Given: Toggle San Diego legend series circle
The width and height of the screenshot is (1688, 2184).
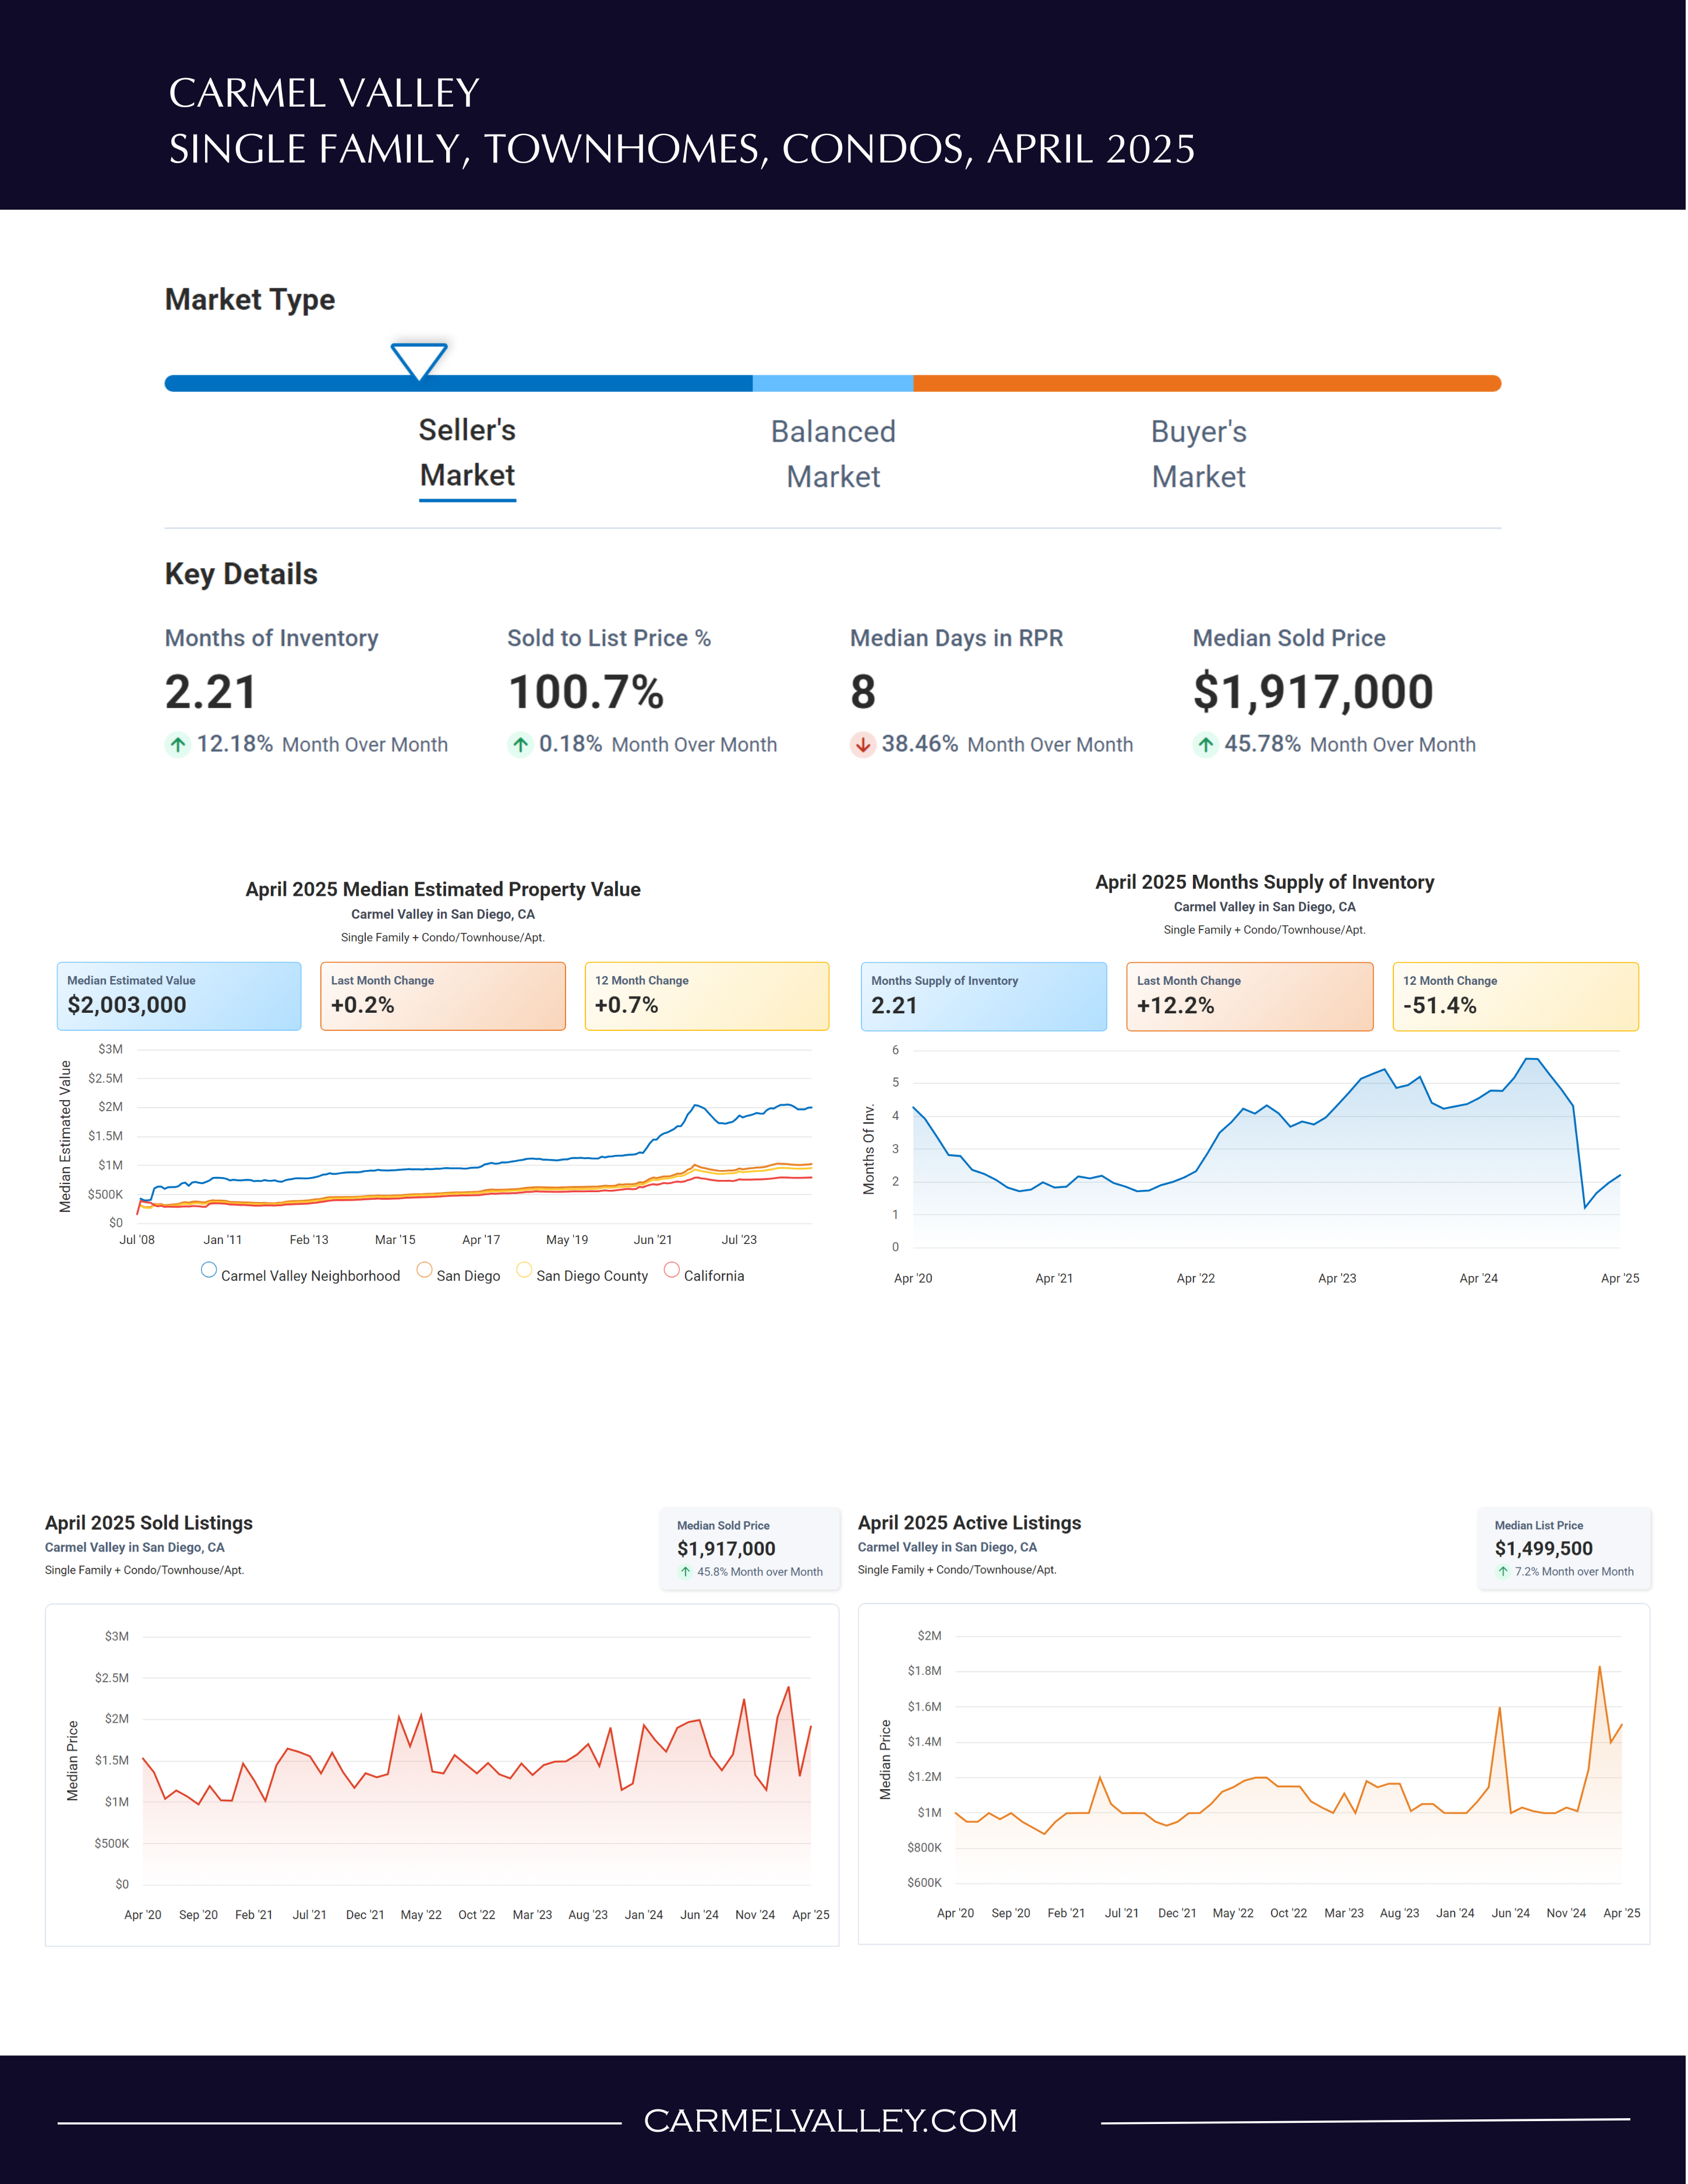Looking at the screenshot, I should pyautogui.click(x=425, y=1270).
